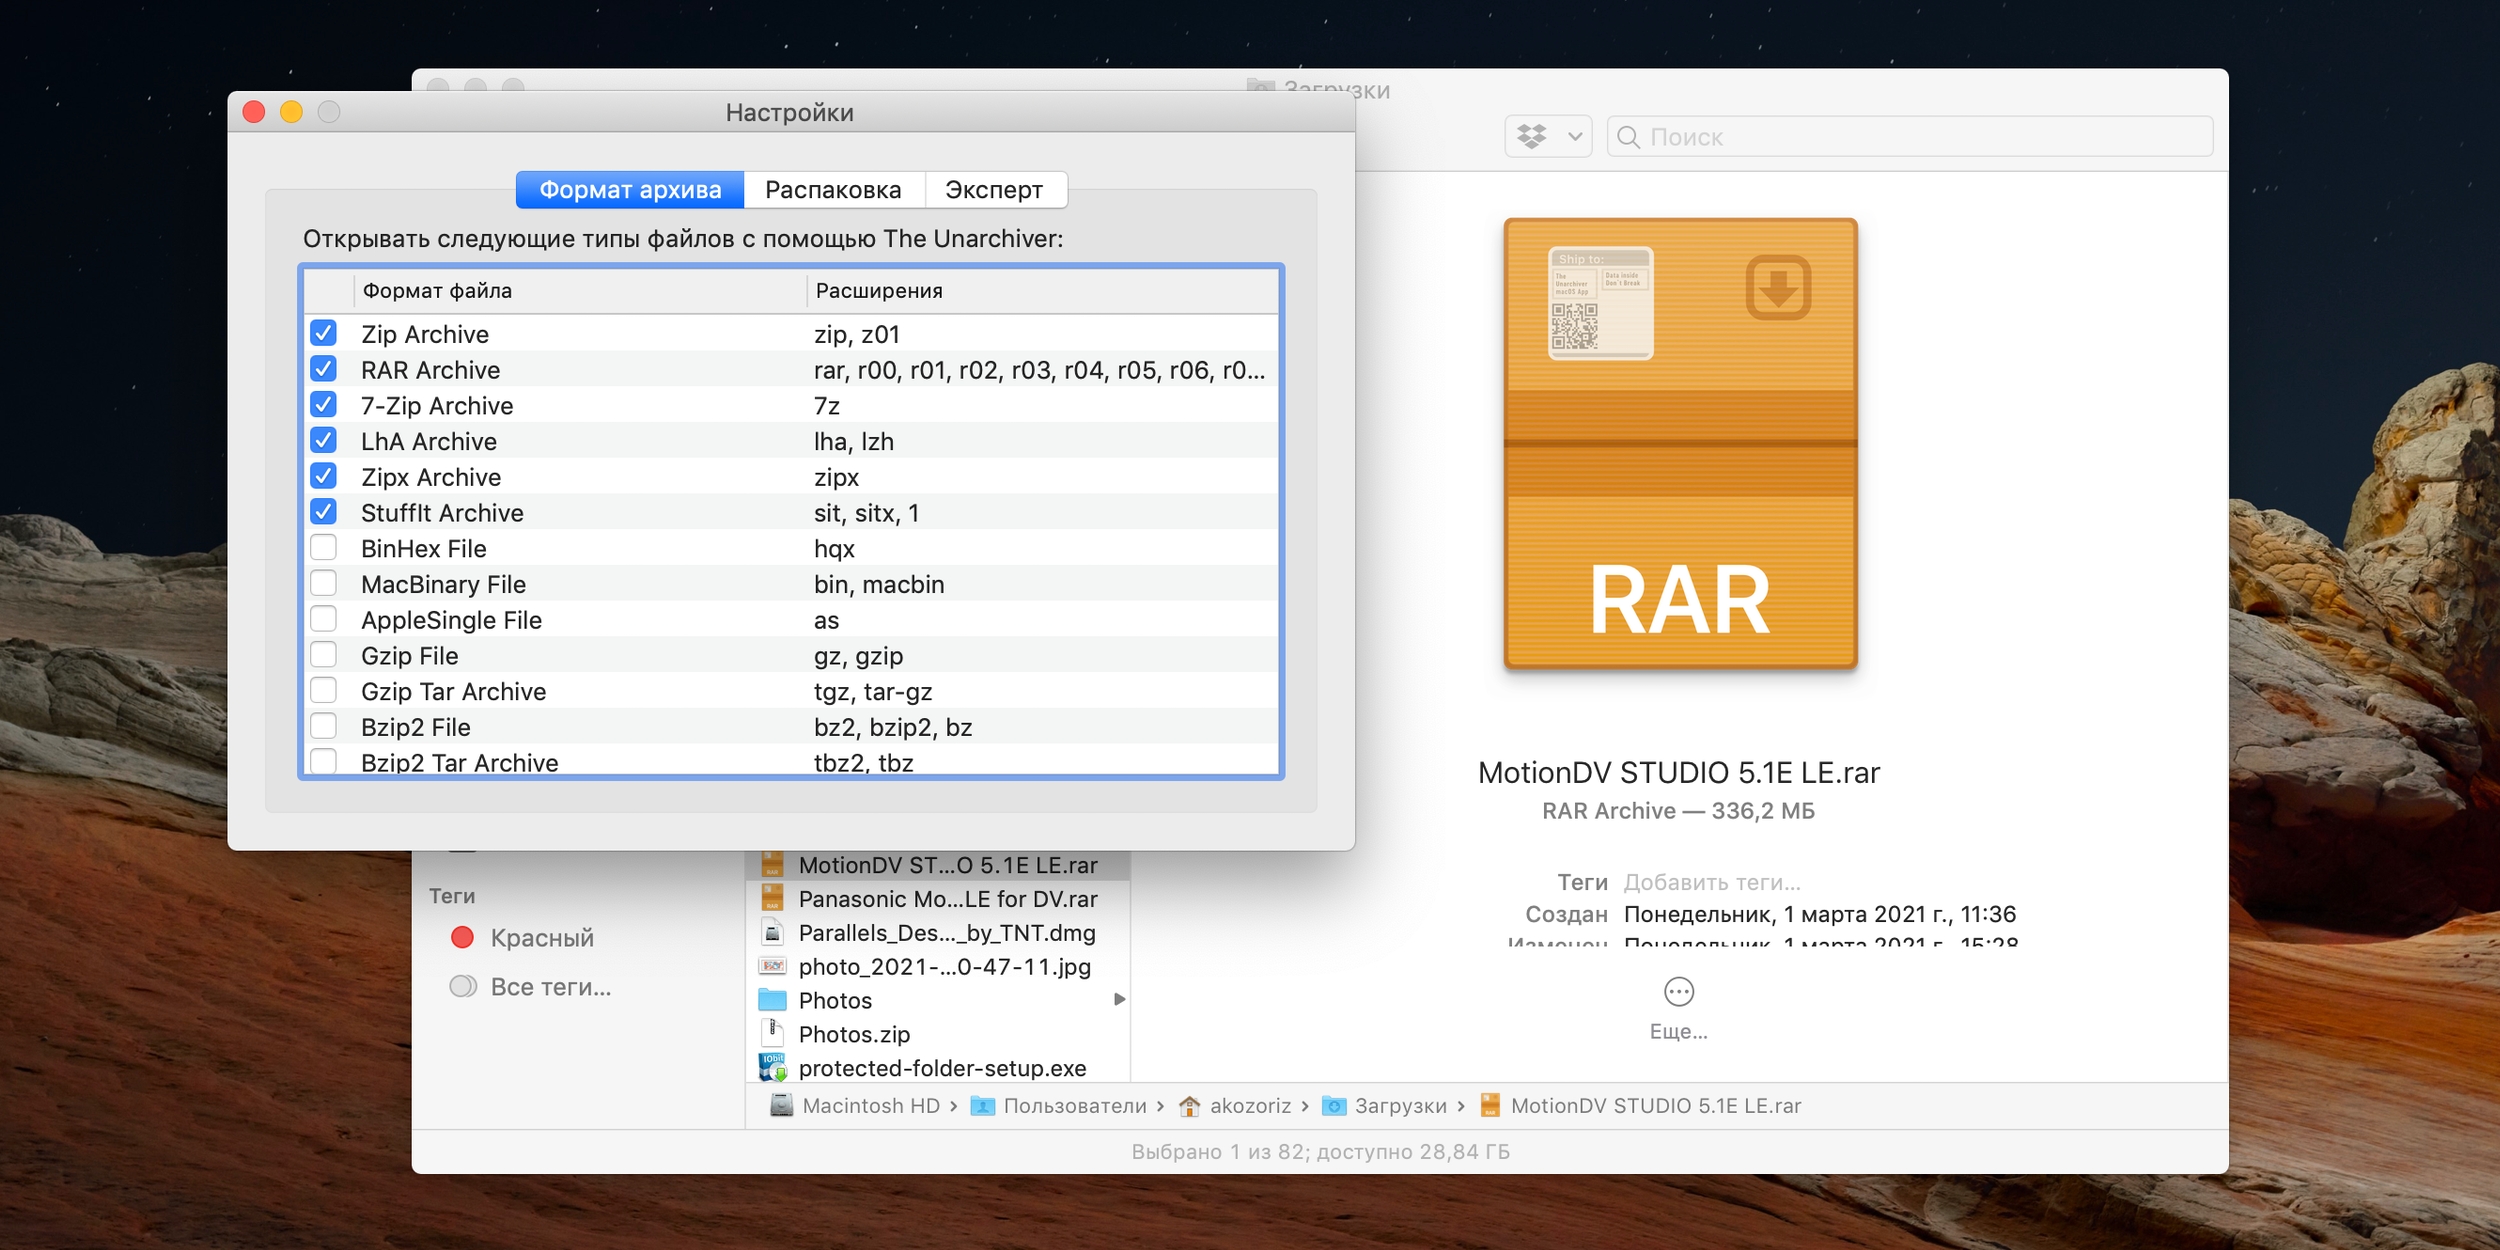Screen dimensions: 2500x1250
Task: Click akozoriz home in path bar
Action: (x=1236, y=1106)
